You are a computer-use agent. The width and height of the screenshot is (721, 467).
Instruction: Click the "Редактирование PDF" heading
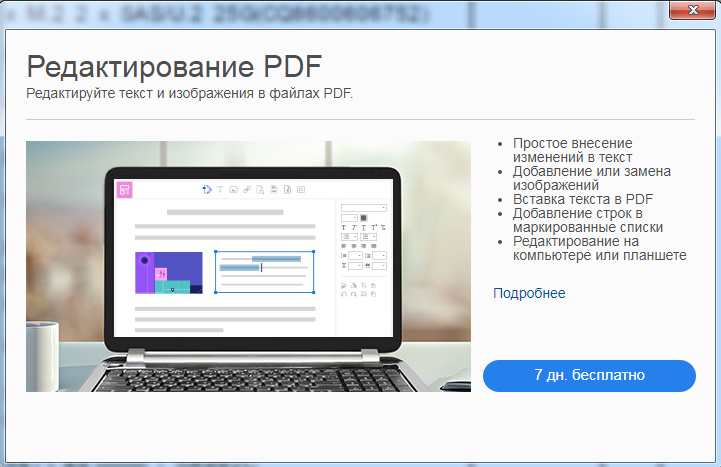pyautogui.click(x=174, y=66)
